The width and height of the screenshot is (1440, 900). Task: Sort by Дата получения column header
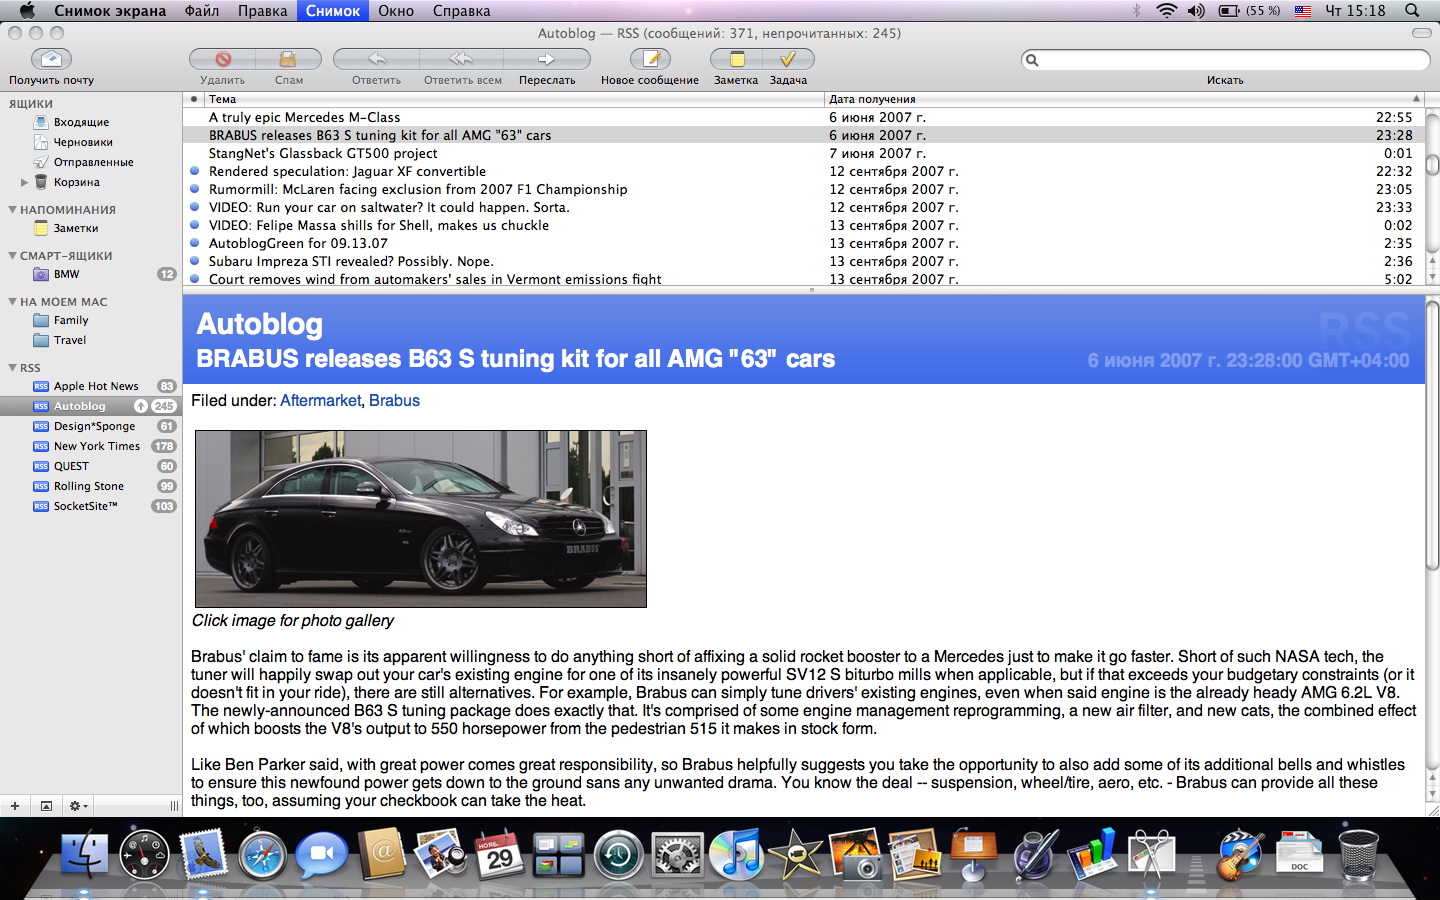[1124, 99]
